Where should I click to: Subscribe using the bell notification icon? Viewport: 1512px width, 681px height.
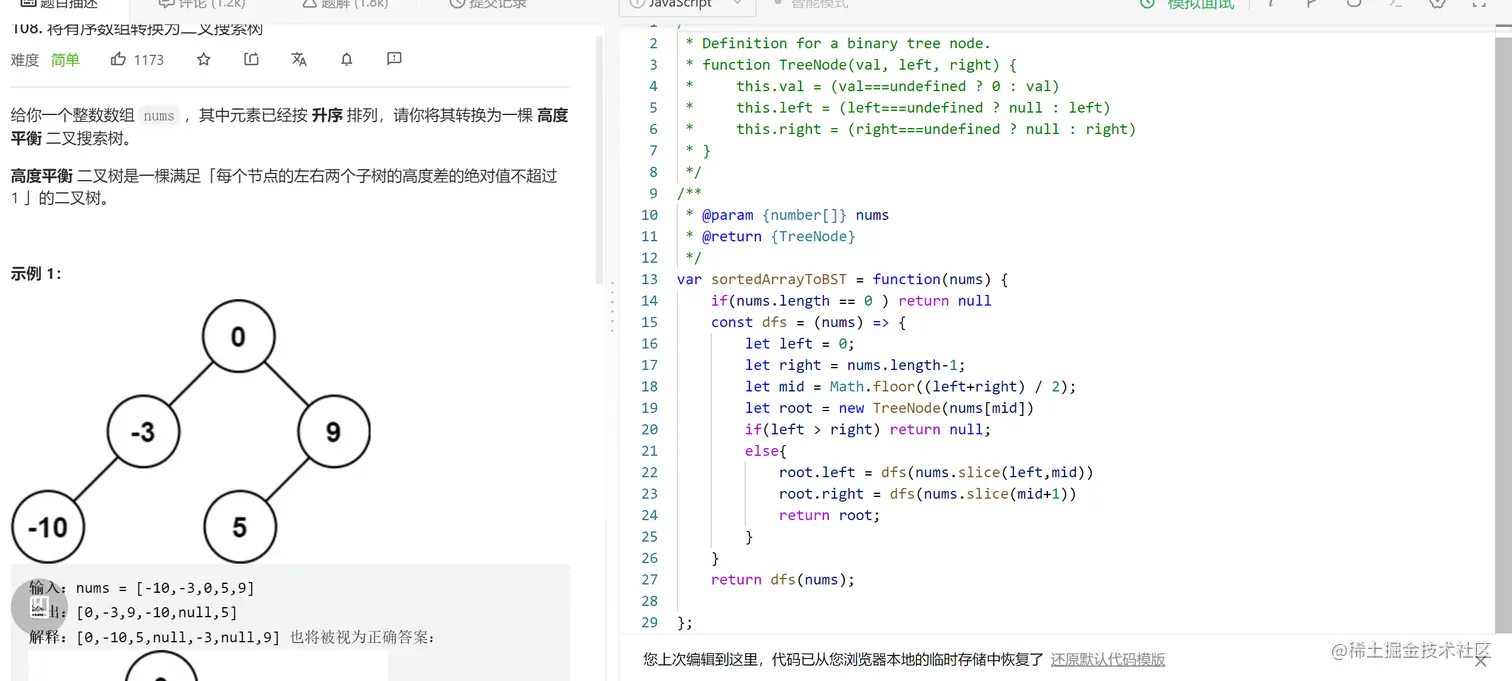pyautogui.click(x=347, y=60)
